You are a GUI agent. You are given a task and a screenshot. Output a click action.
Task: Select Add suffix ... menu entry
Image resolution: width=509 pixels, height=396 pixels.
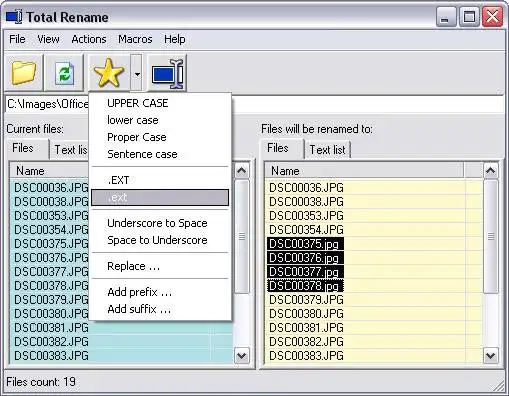coord(160,309)
